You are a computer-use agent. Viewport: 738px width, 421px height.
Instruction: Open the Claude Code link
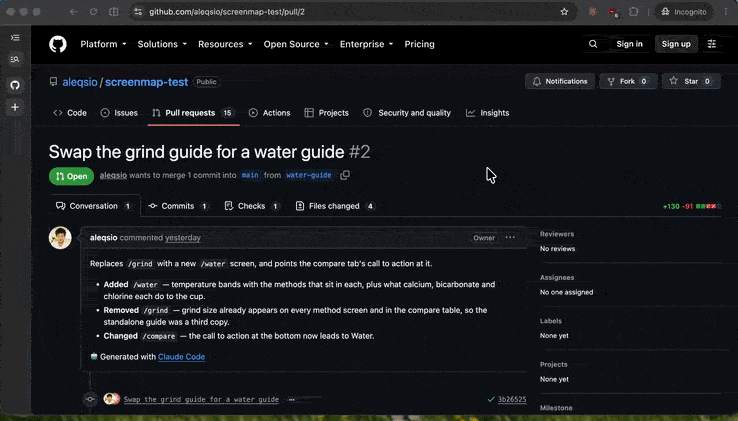tap(181, 357)
